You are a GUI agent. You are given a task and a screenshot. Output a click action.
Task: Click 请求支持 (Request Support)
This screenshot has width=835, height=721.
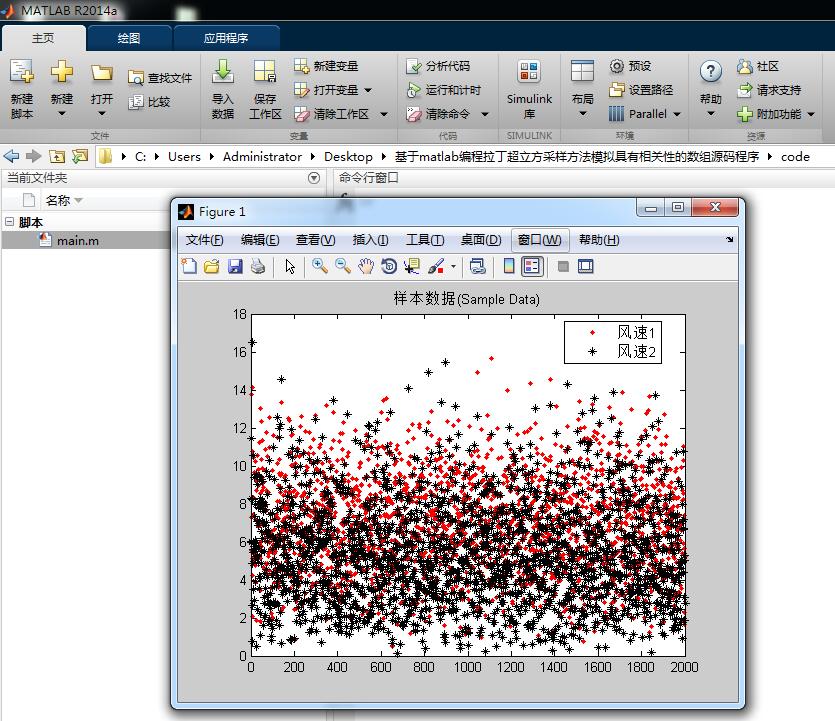(x=769, y=90)
